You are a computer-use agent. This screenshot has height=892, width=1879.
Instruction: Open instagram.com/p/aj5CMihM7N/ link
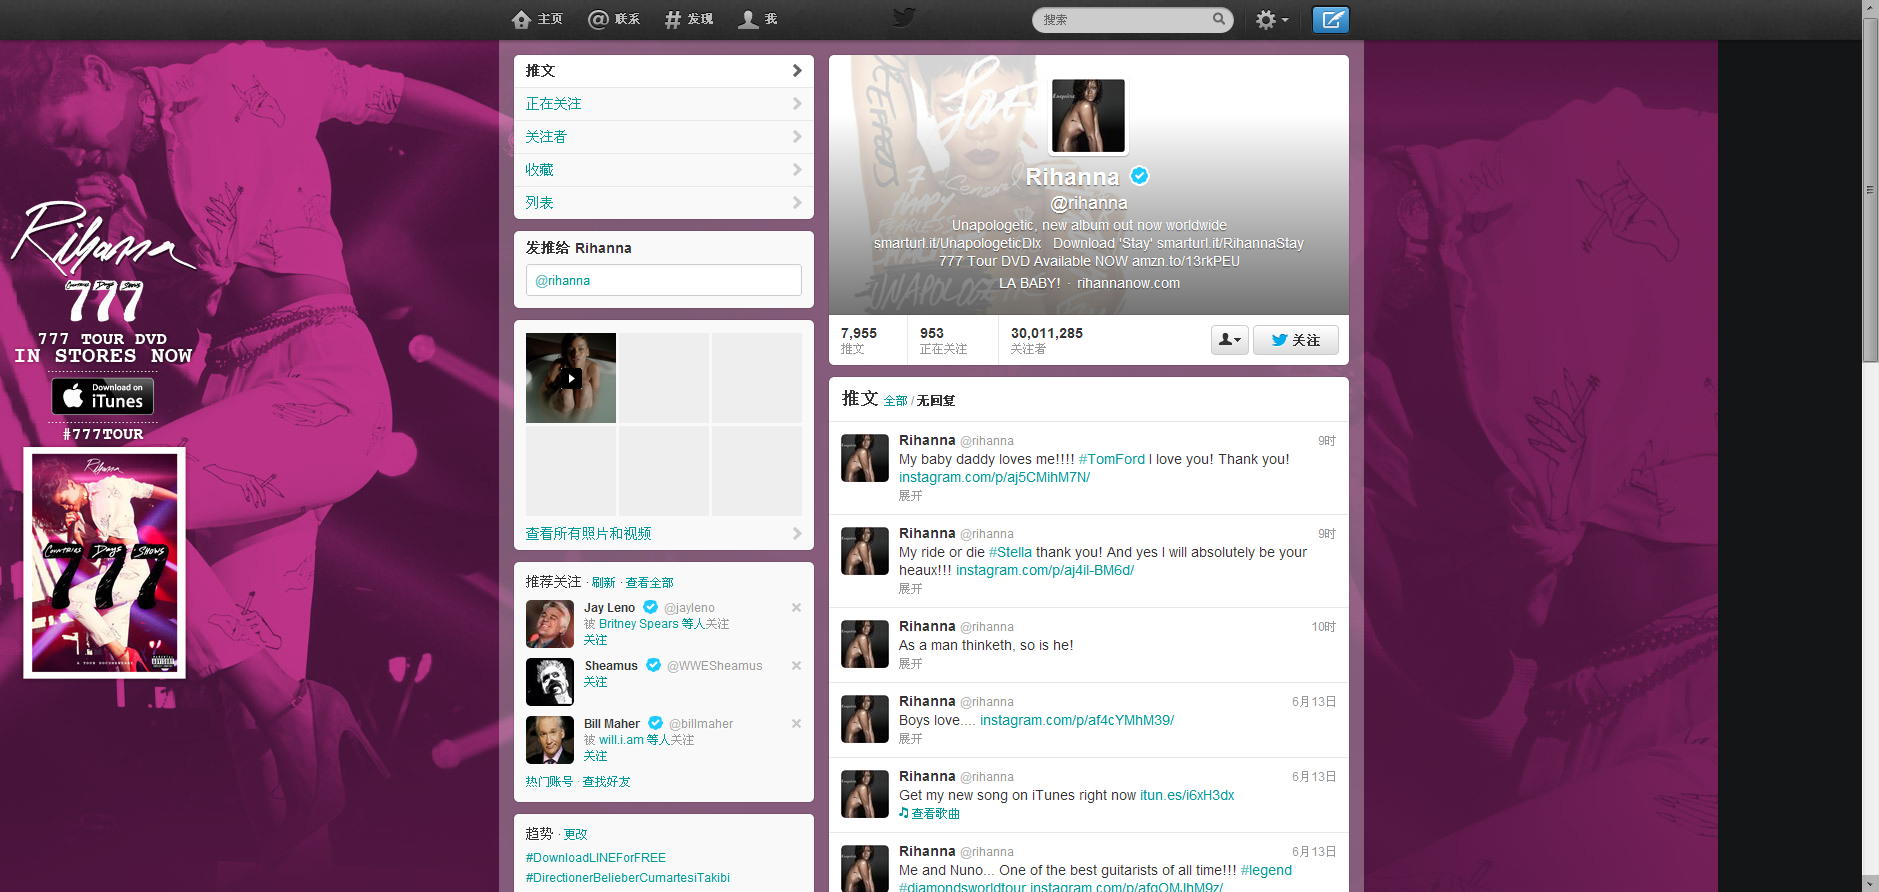pos(994,477)
